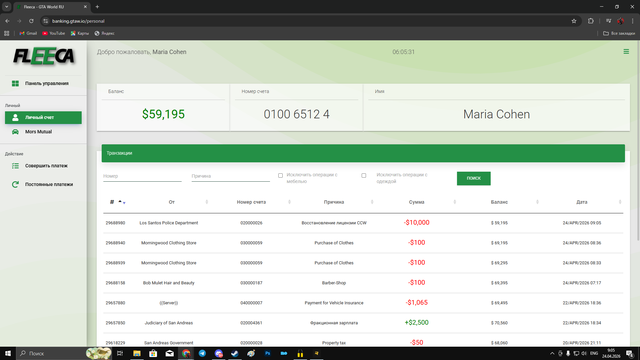Click the Номер search input field

[x=142, y=176]
